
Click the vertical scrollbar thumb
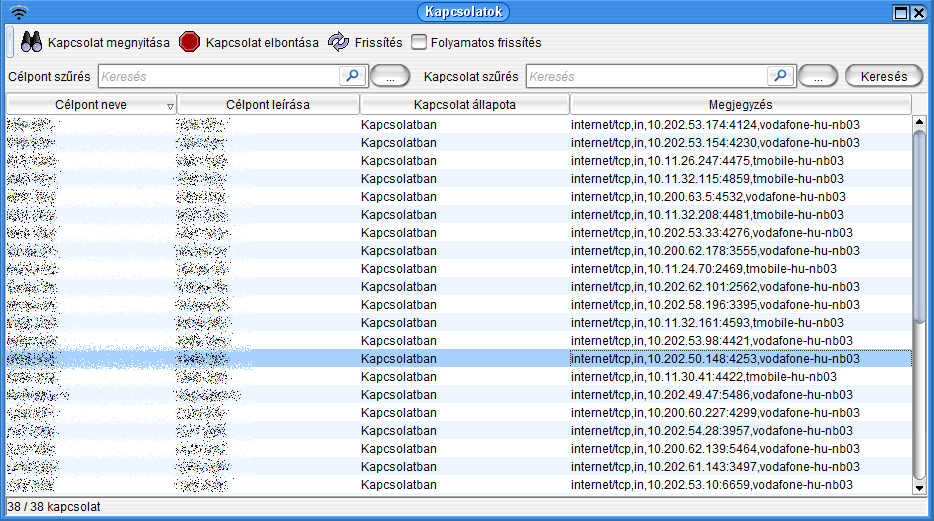point(920,225)
